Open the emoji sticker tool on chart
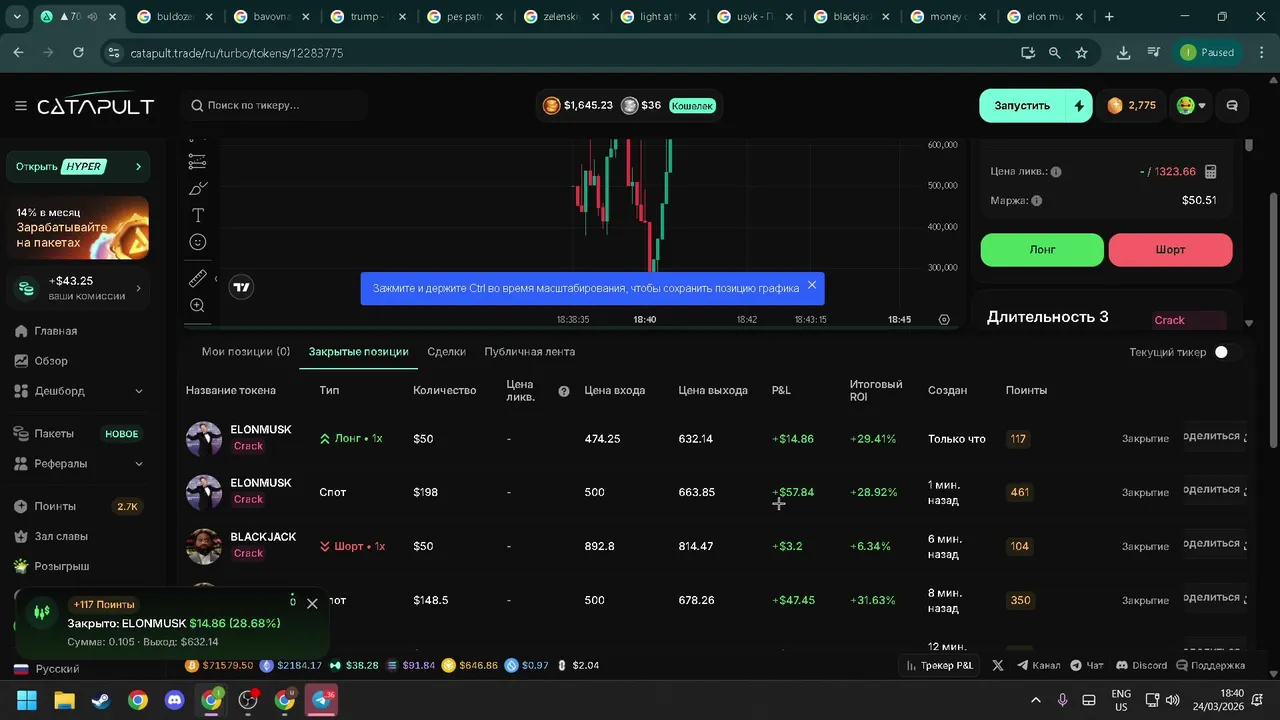This screenshot has width=1280, height=720. (198, 242)
